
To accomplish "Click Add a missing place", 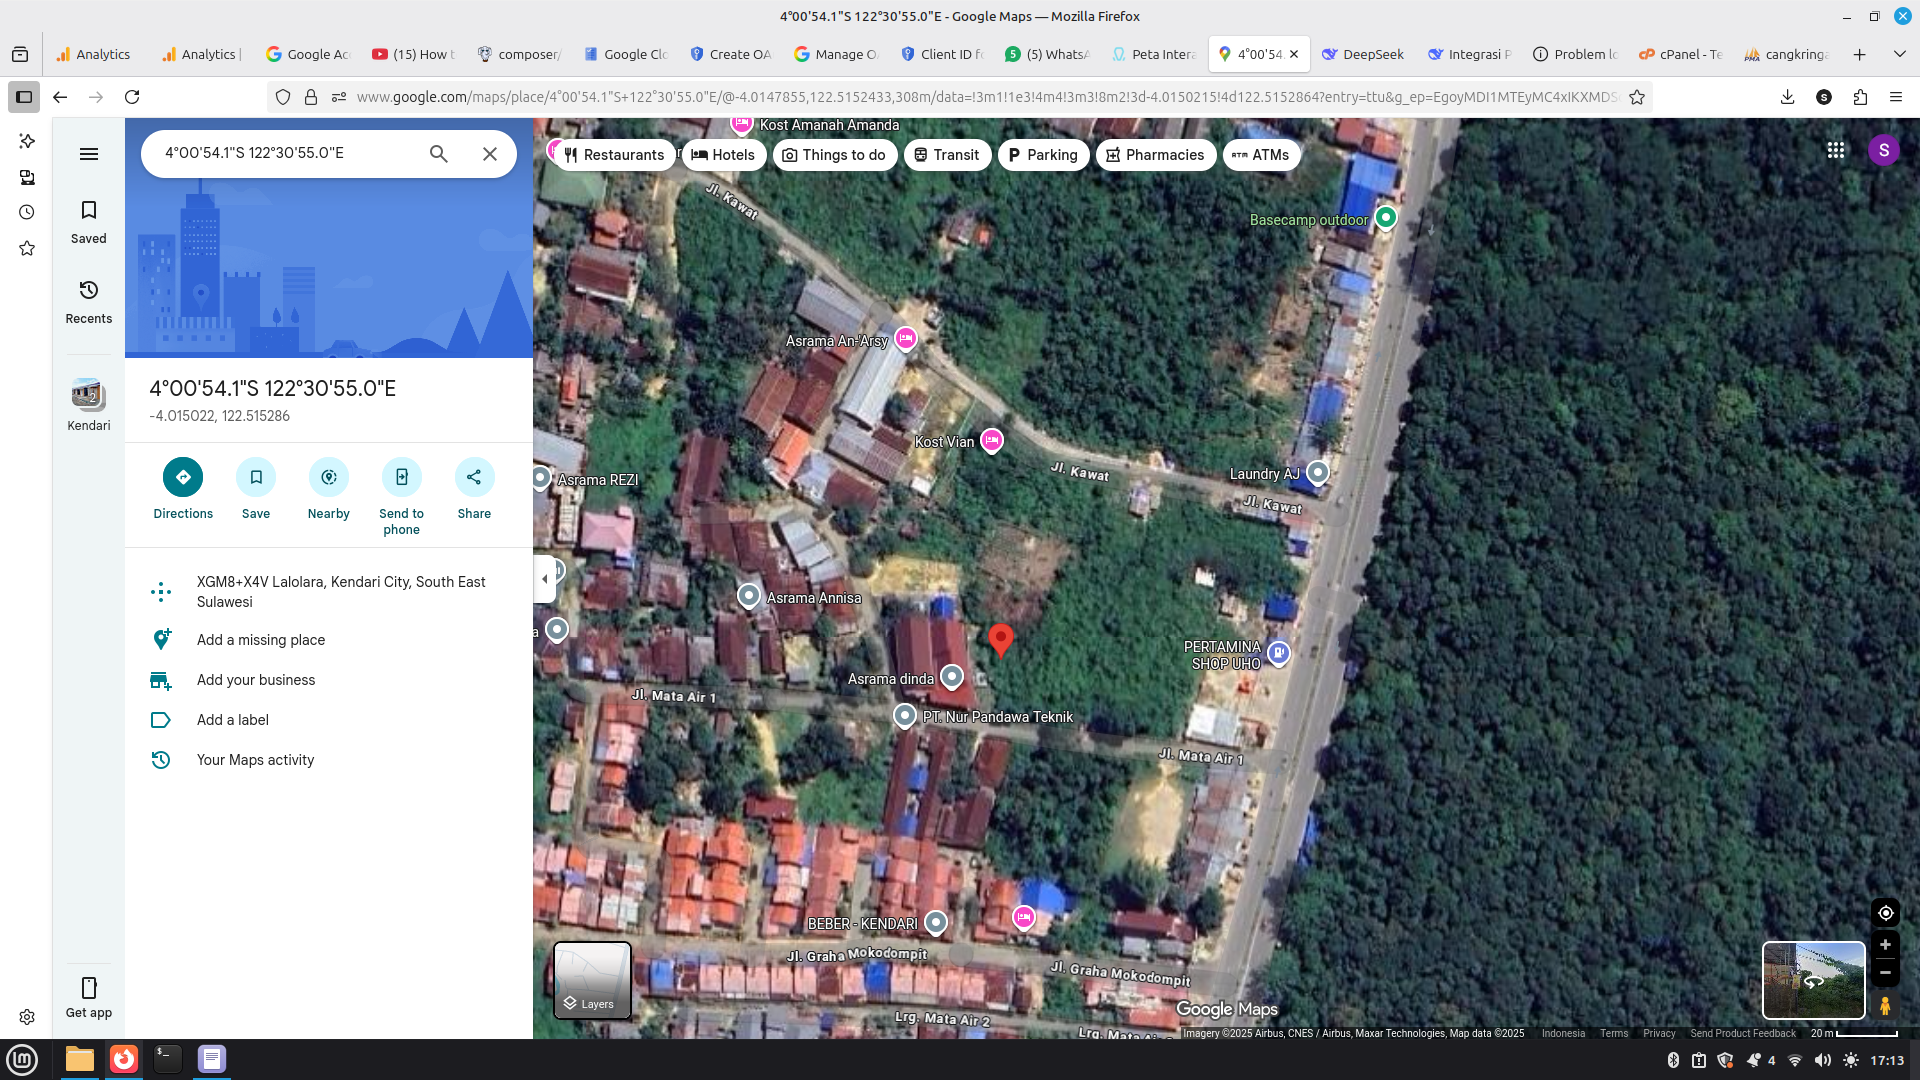I will (261, 639).
